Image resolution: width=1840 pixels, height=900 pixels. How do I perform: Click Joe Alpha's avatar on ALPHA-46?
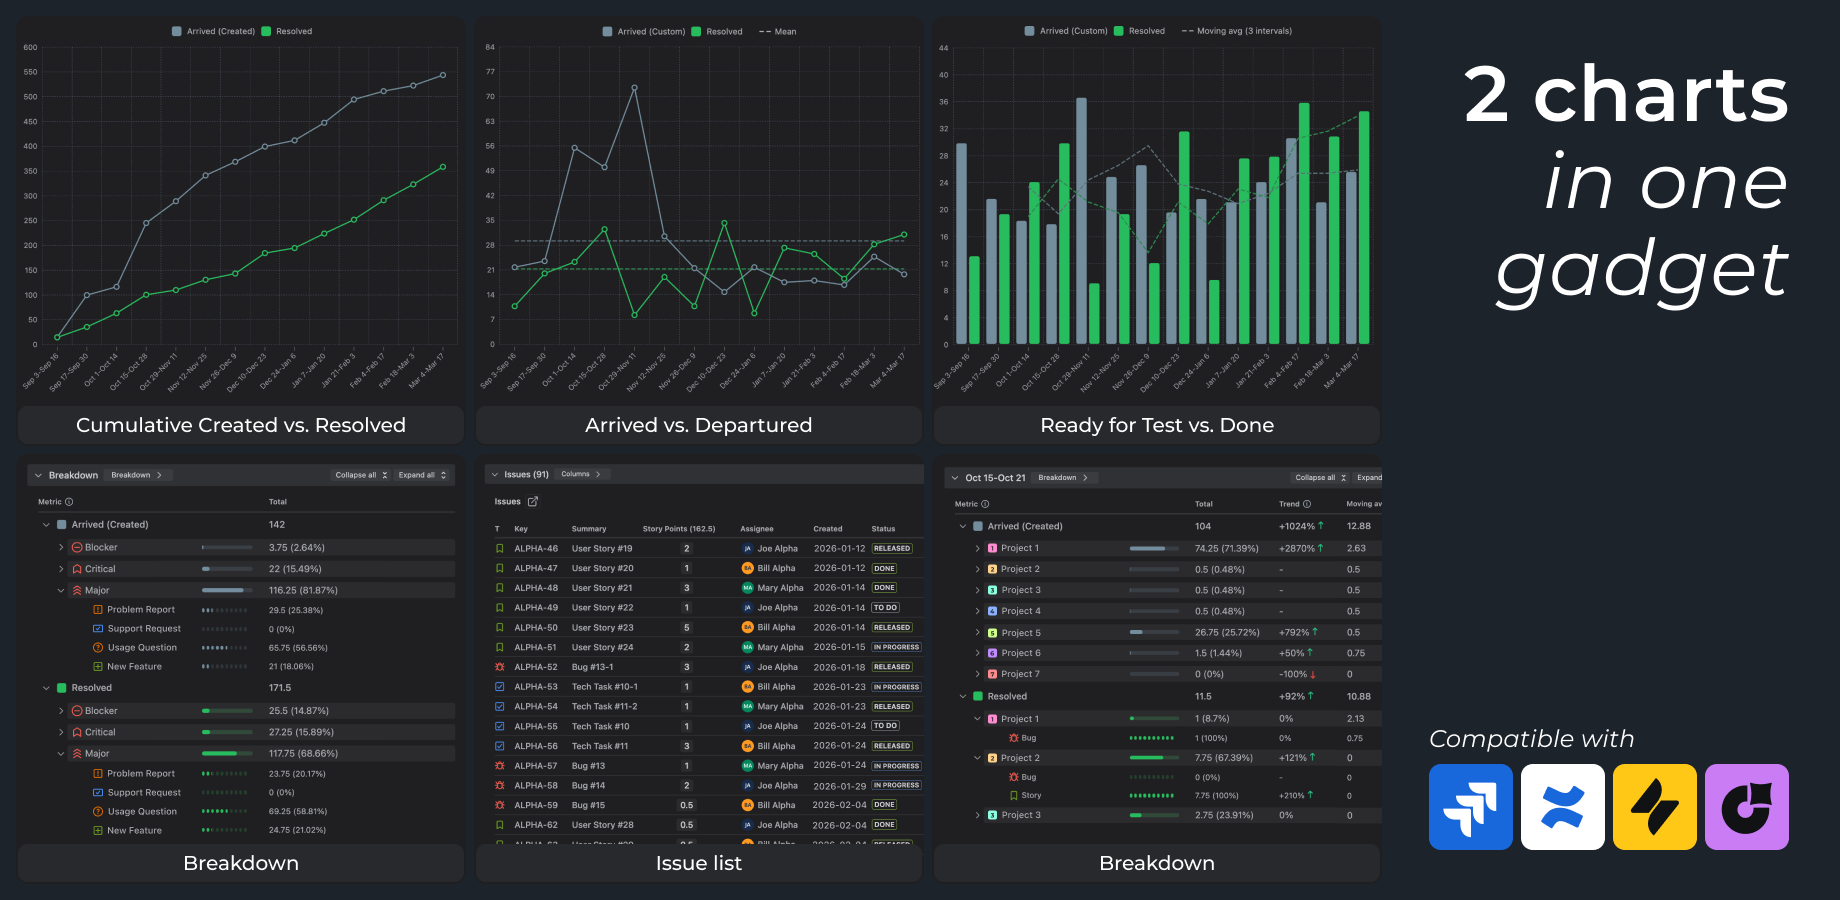click(x=746, y=548)
